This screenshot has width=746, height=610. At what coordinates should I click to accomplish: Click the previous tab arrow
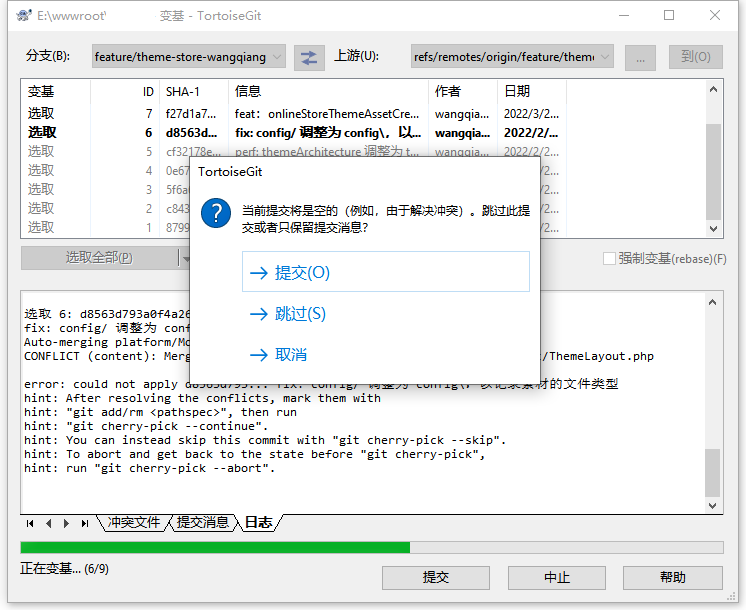(x=49, y=523)
